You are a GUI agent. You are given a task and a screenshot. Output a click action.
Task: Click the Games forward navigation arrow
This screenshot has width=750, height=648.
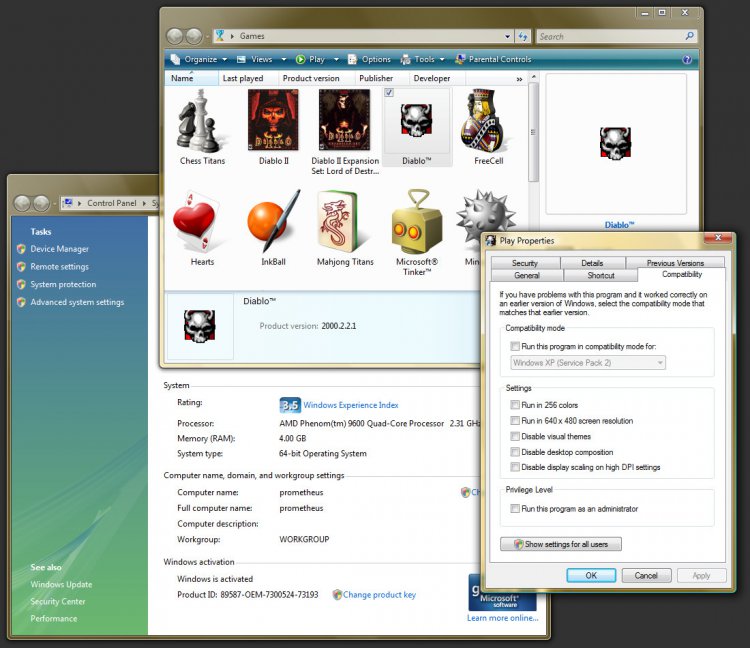[x=194, y=36]
